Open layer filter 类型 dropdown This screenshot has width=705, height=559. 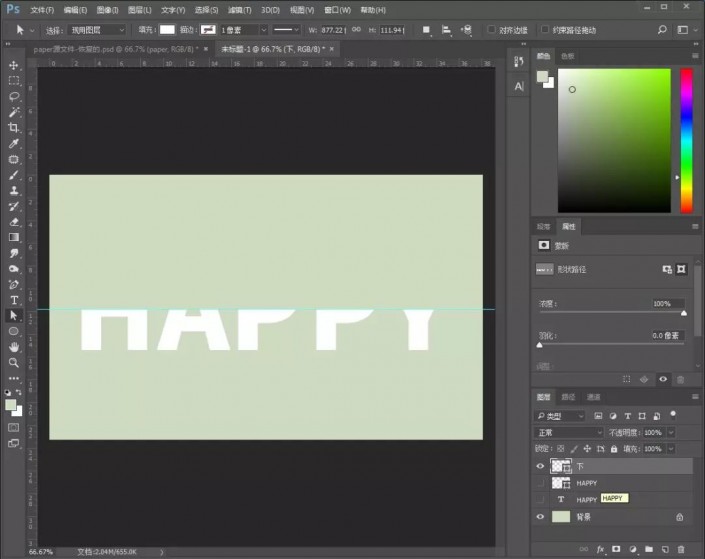[x=560, y=416]
